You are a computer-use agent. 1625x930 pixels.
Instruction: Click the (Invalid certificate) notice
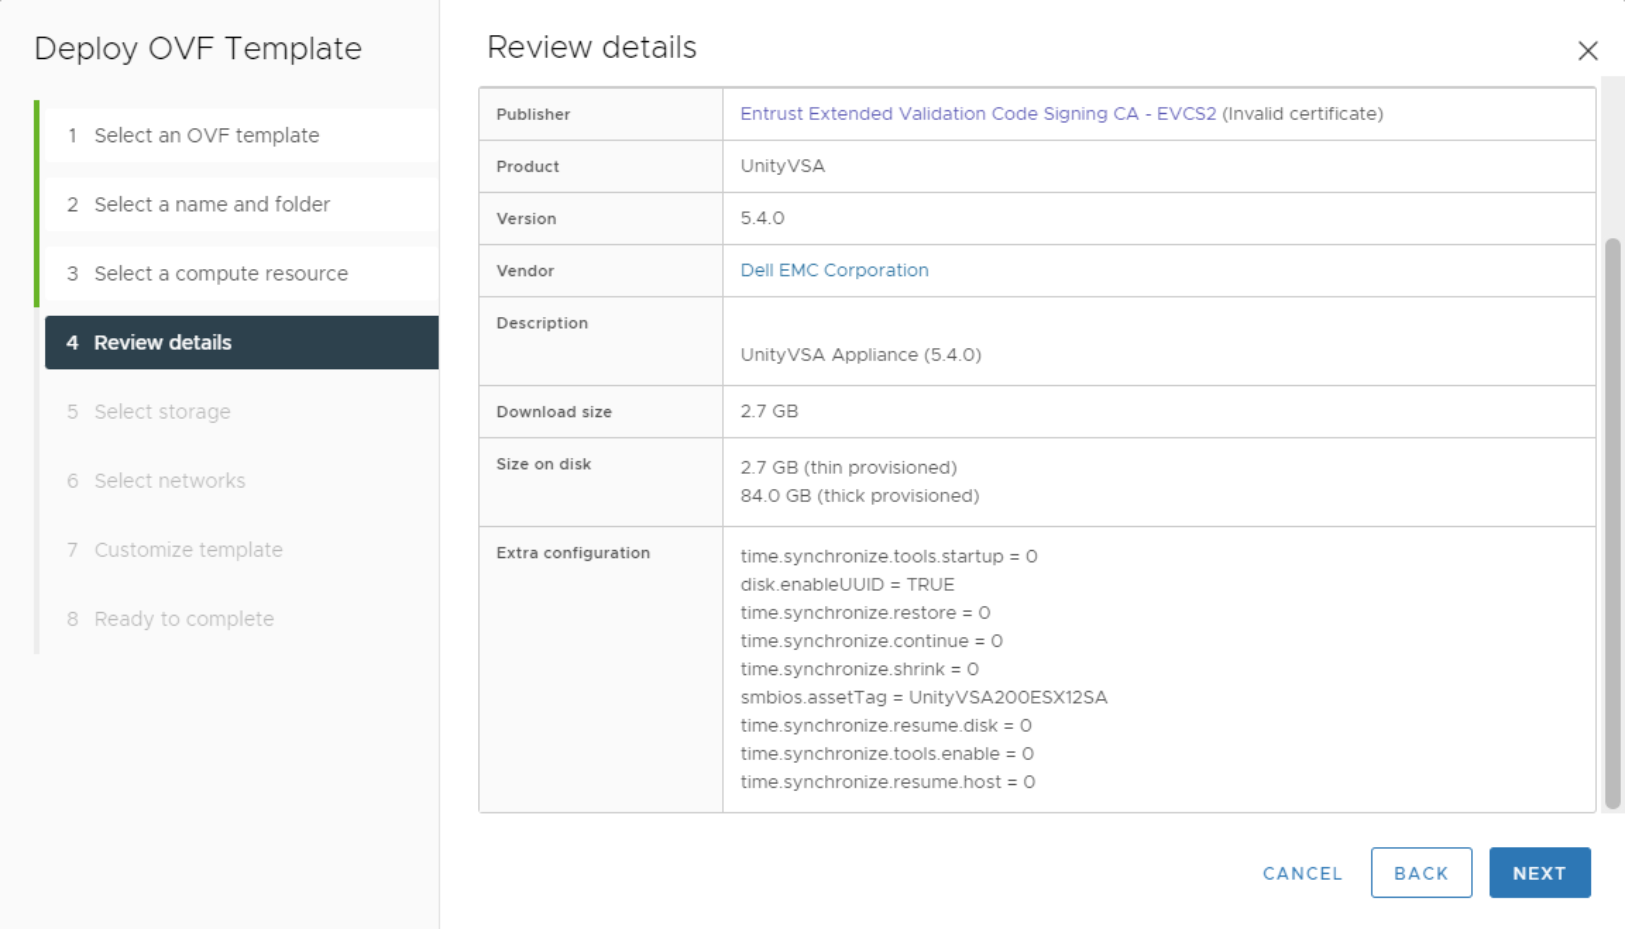(x=1303, y=114)
